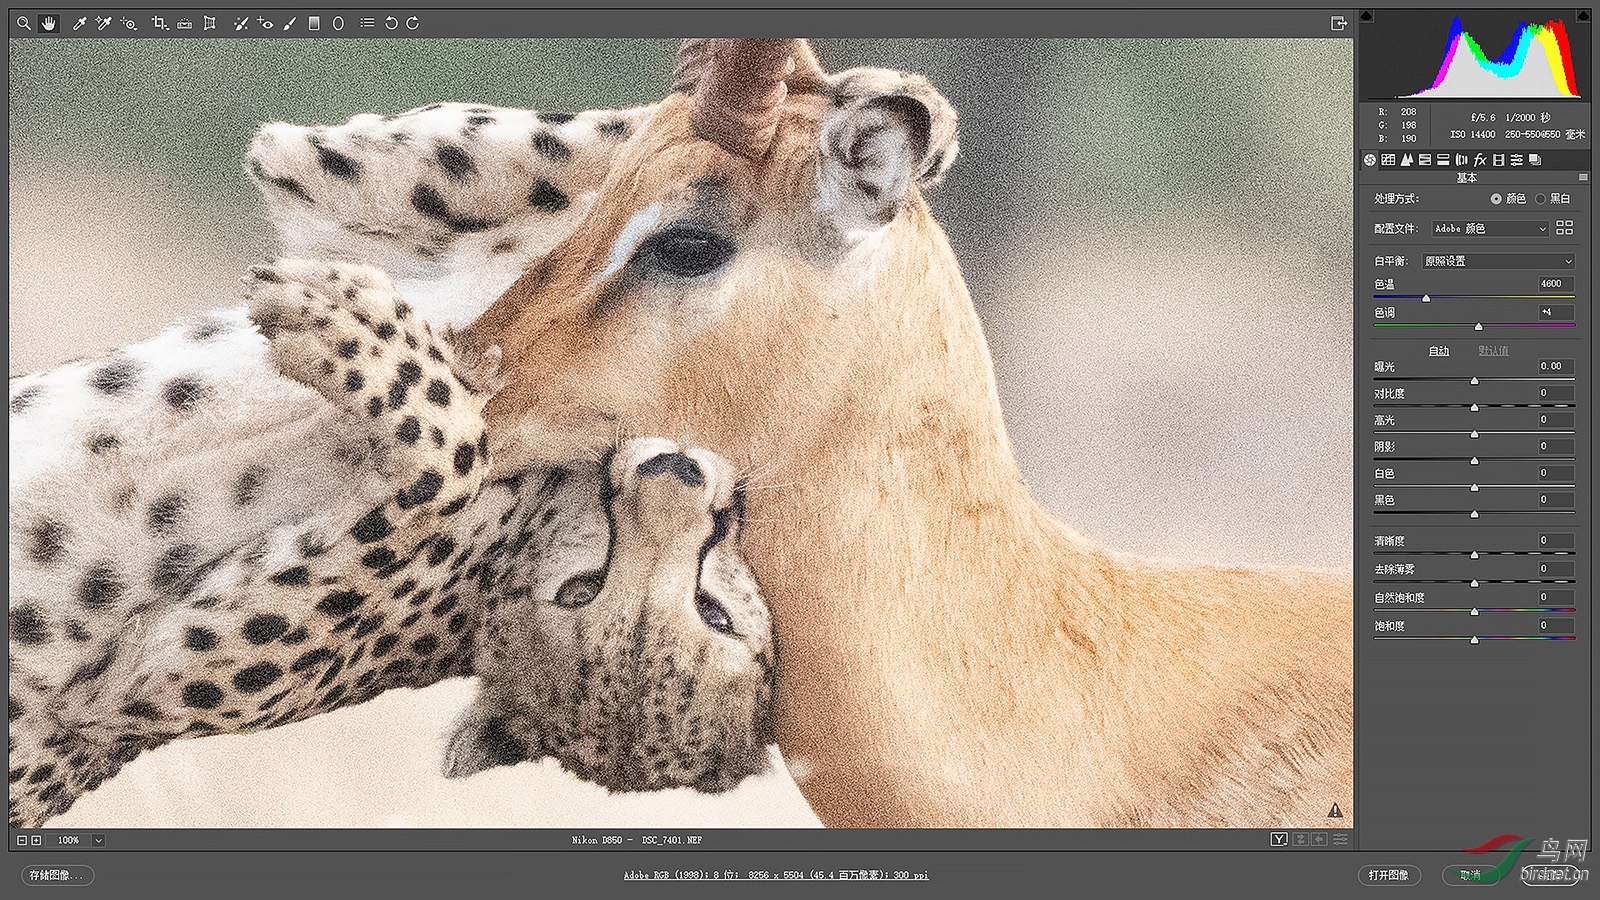Open the zoom level 100% dropdown
1600x900 pixels.
pyautogui.click(x=98, y=840)
